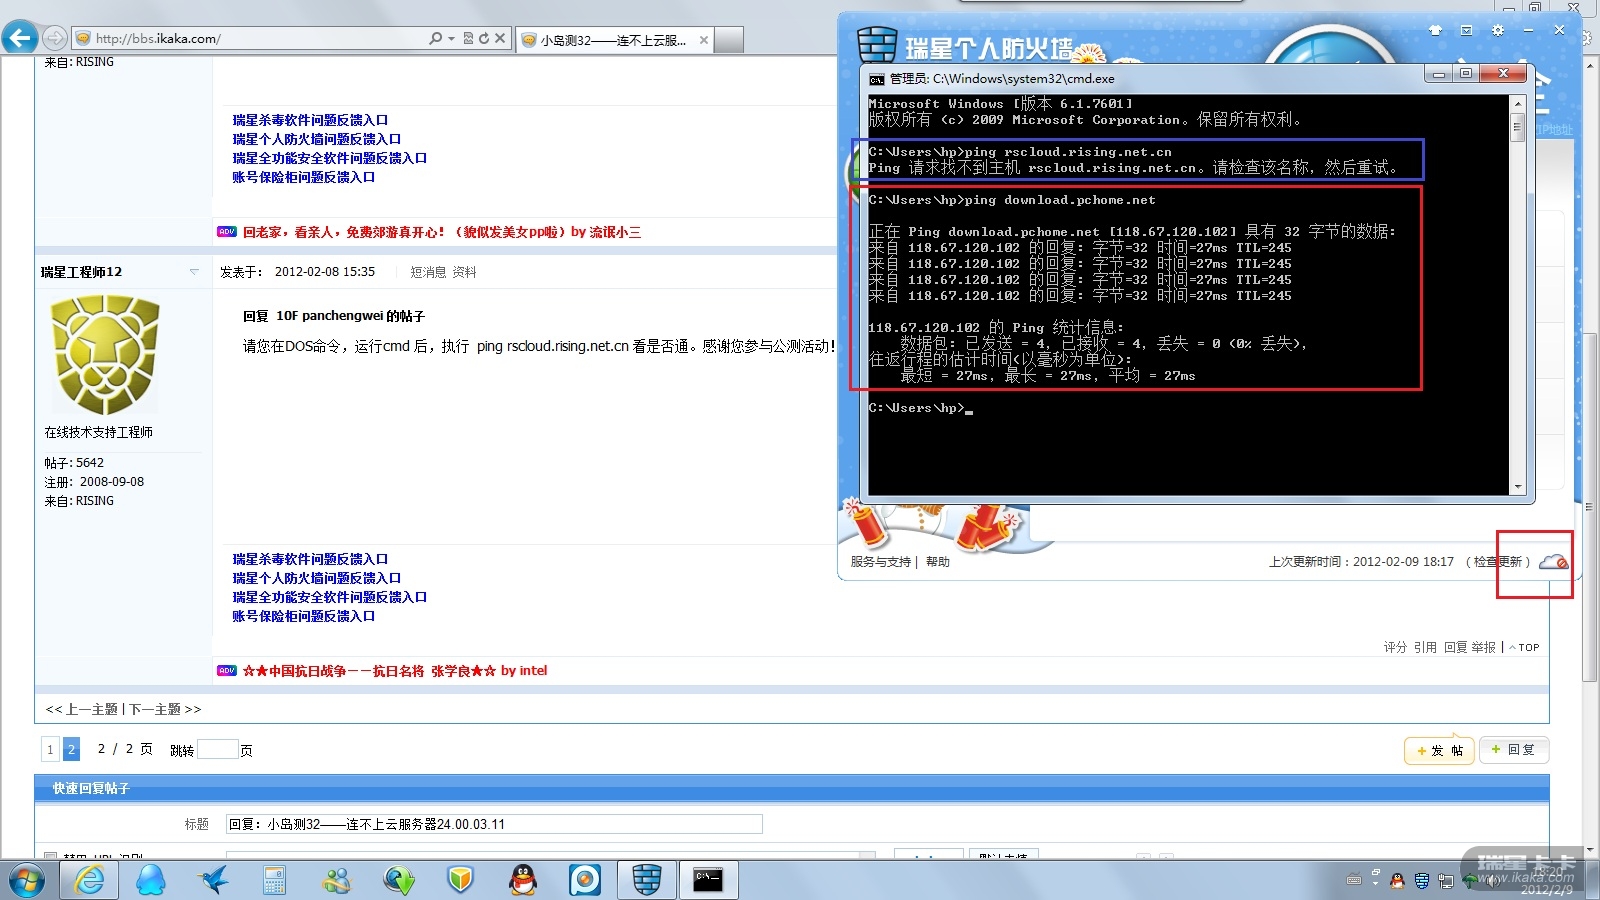This screenshot has height=900, width=1600.
Task: Open first 账号保险柜问题反馈入口 link
Action: pyautogui.click(x=303, y=177)
